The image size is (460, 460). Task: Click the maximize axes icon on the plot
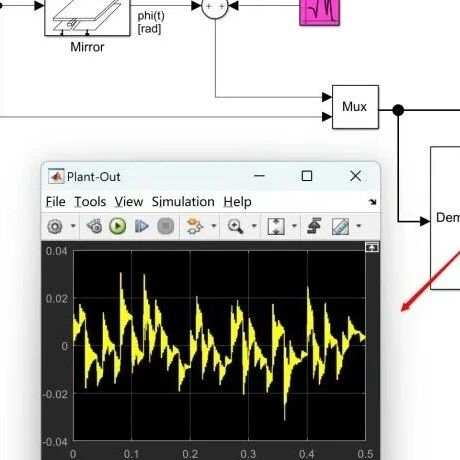point(372,247)
